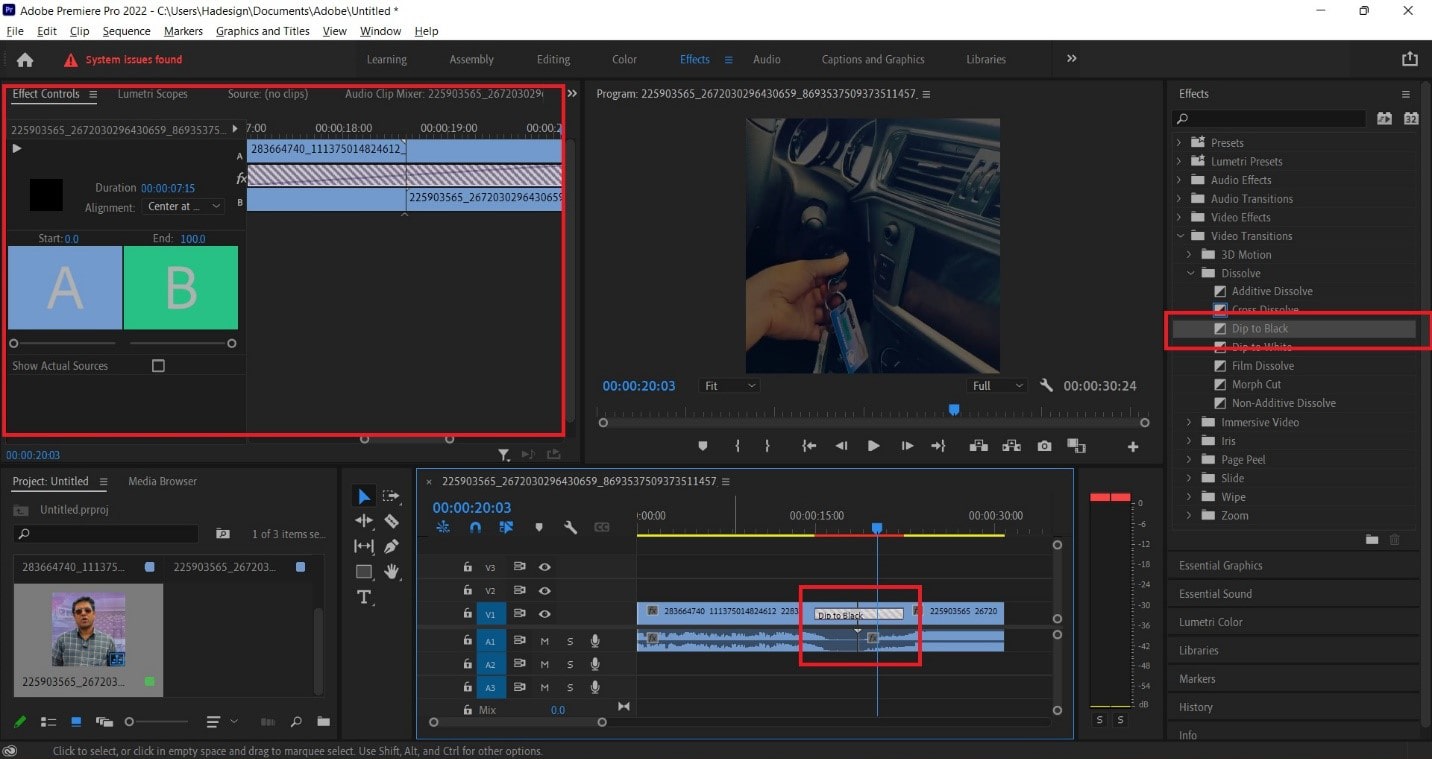Click the Effects panel search field
This screenshot has height=759, width=1432.
[x=1269, y=119]
